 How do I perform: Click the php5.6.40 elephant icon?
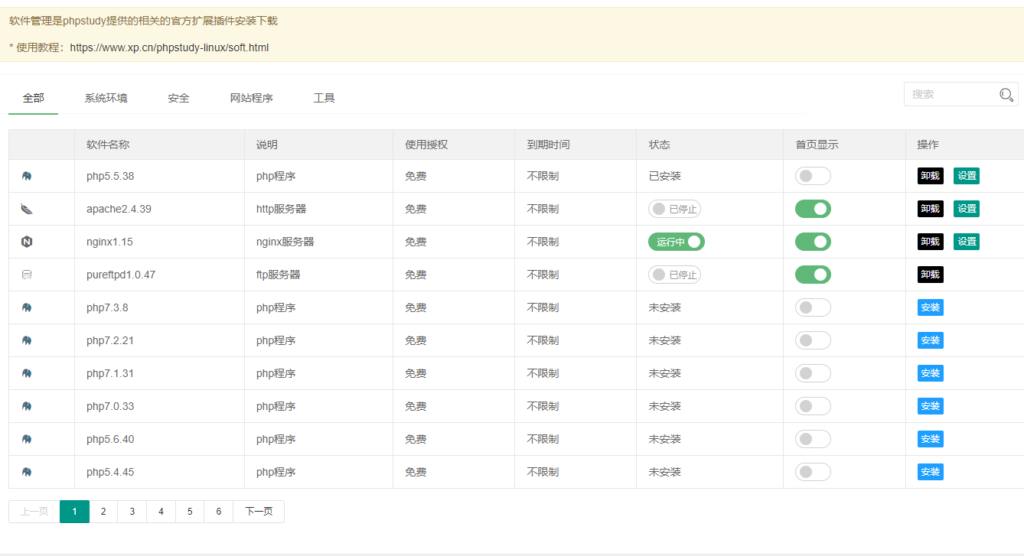point(27,439)
